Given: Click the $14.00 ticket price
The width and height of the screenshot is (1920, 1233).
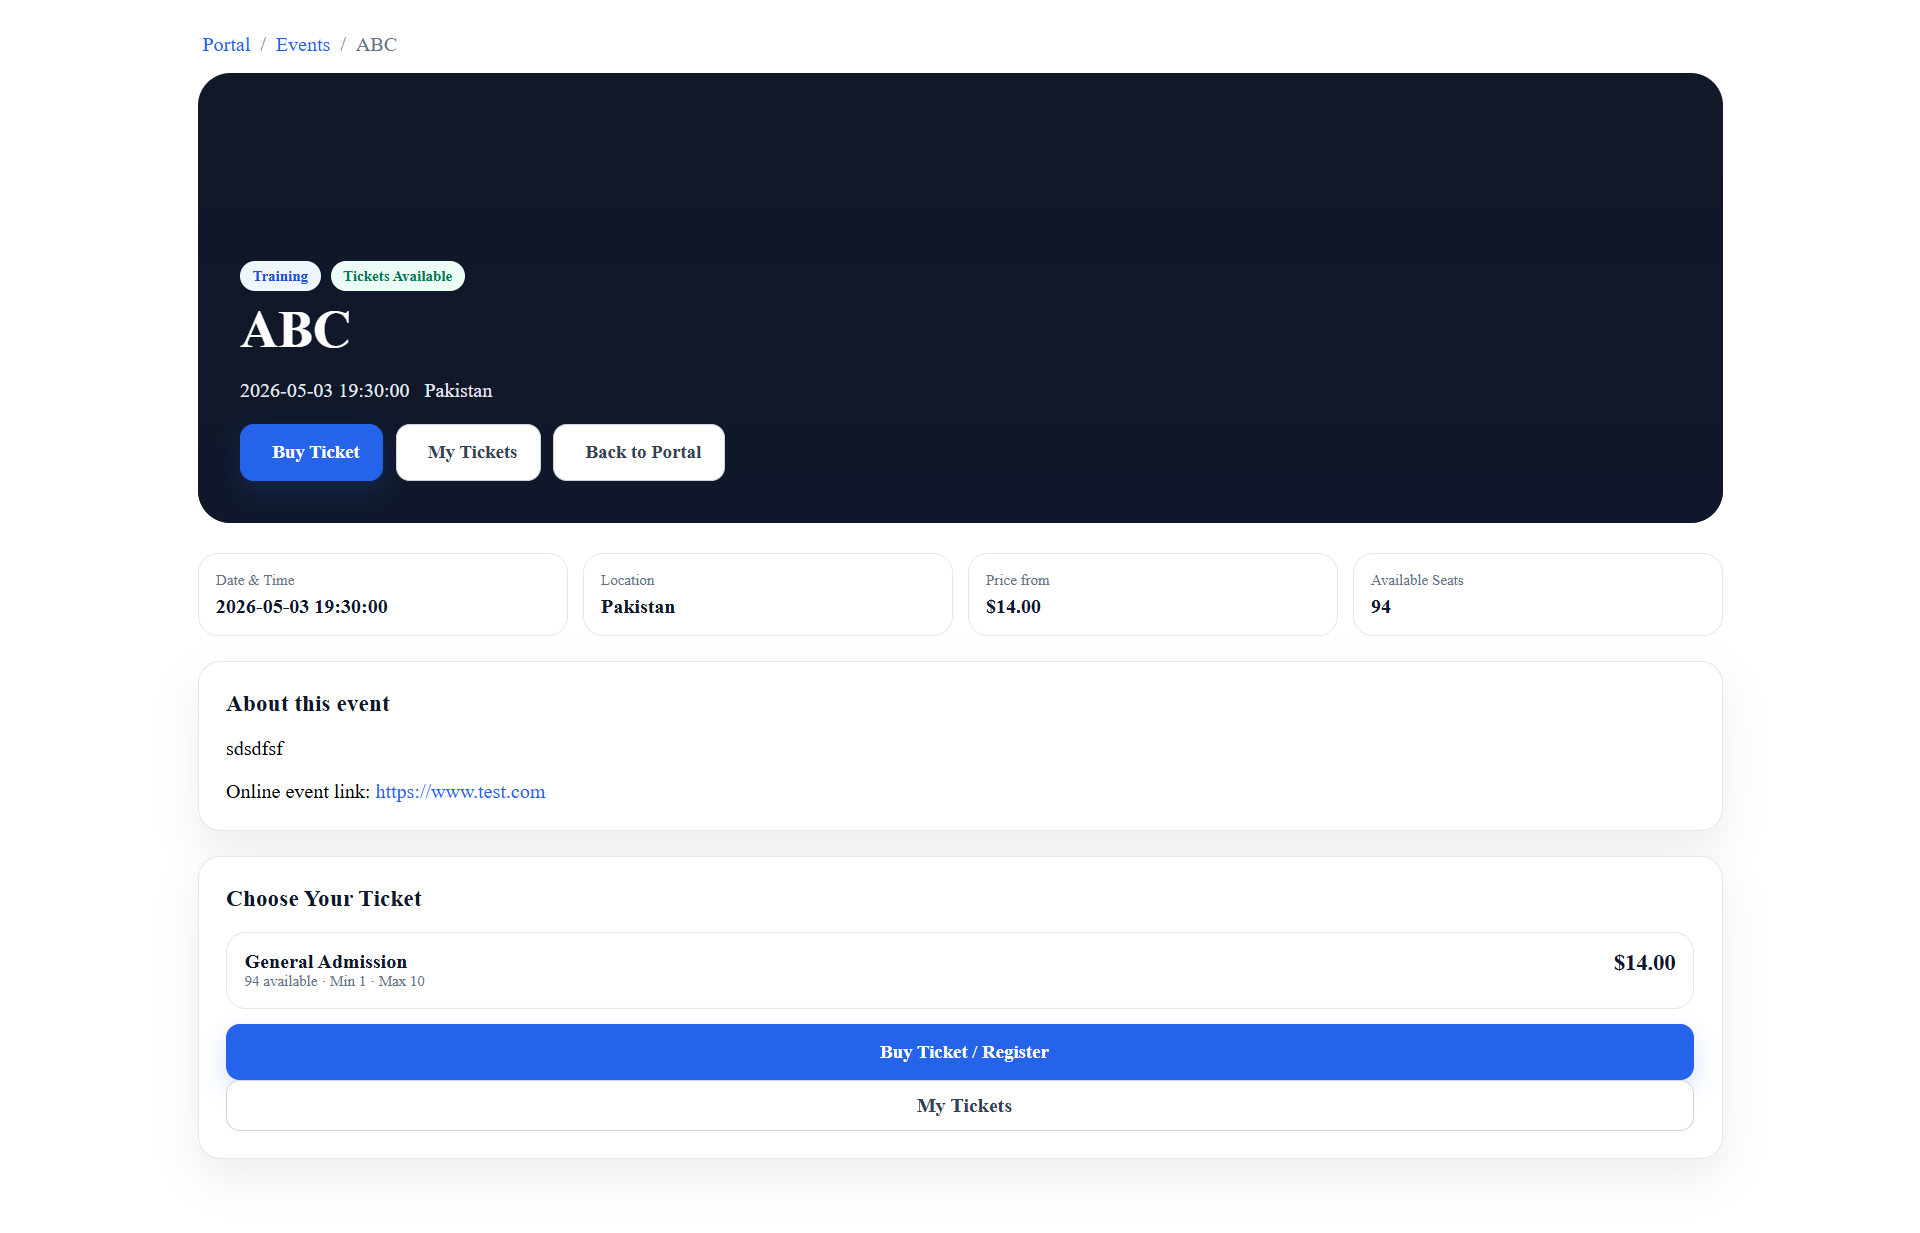Looking at the screenshot, I should coord(1644,963).
